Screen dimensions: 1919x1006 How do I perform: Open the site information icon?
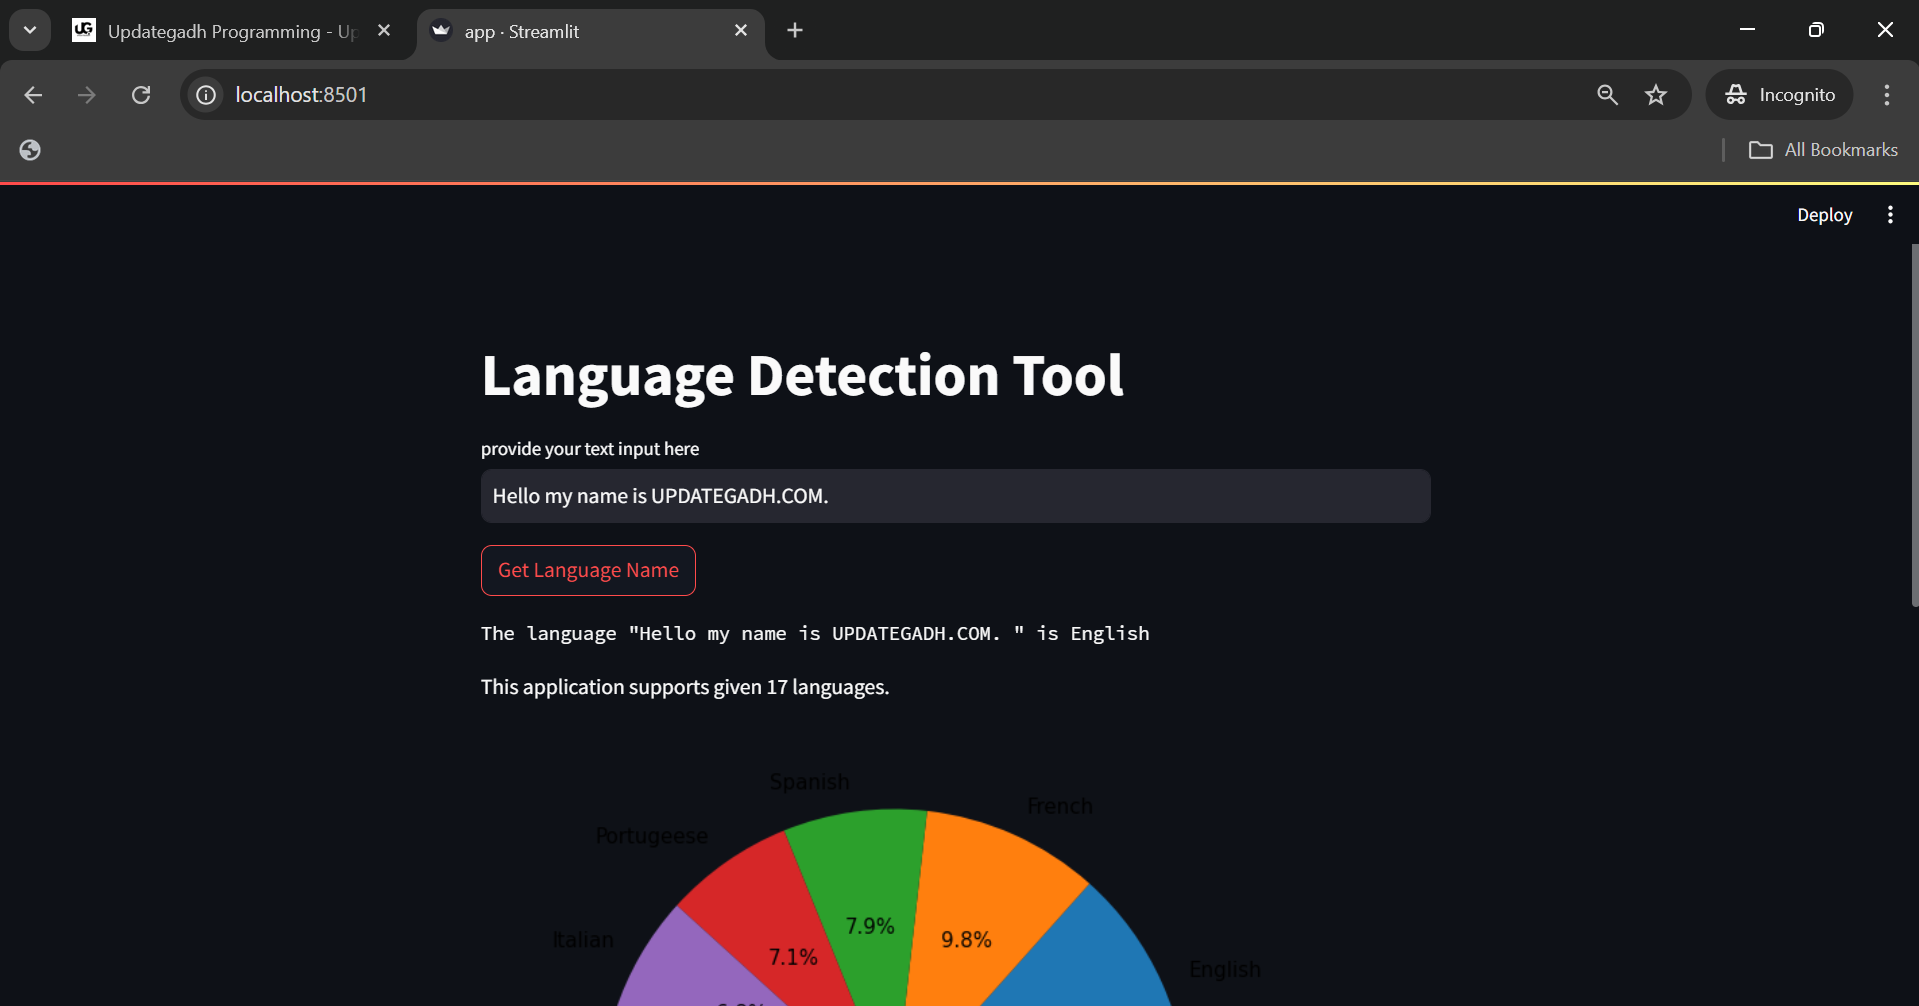206,95
